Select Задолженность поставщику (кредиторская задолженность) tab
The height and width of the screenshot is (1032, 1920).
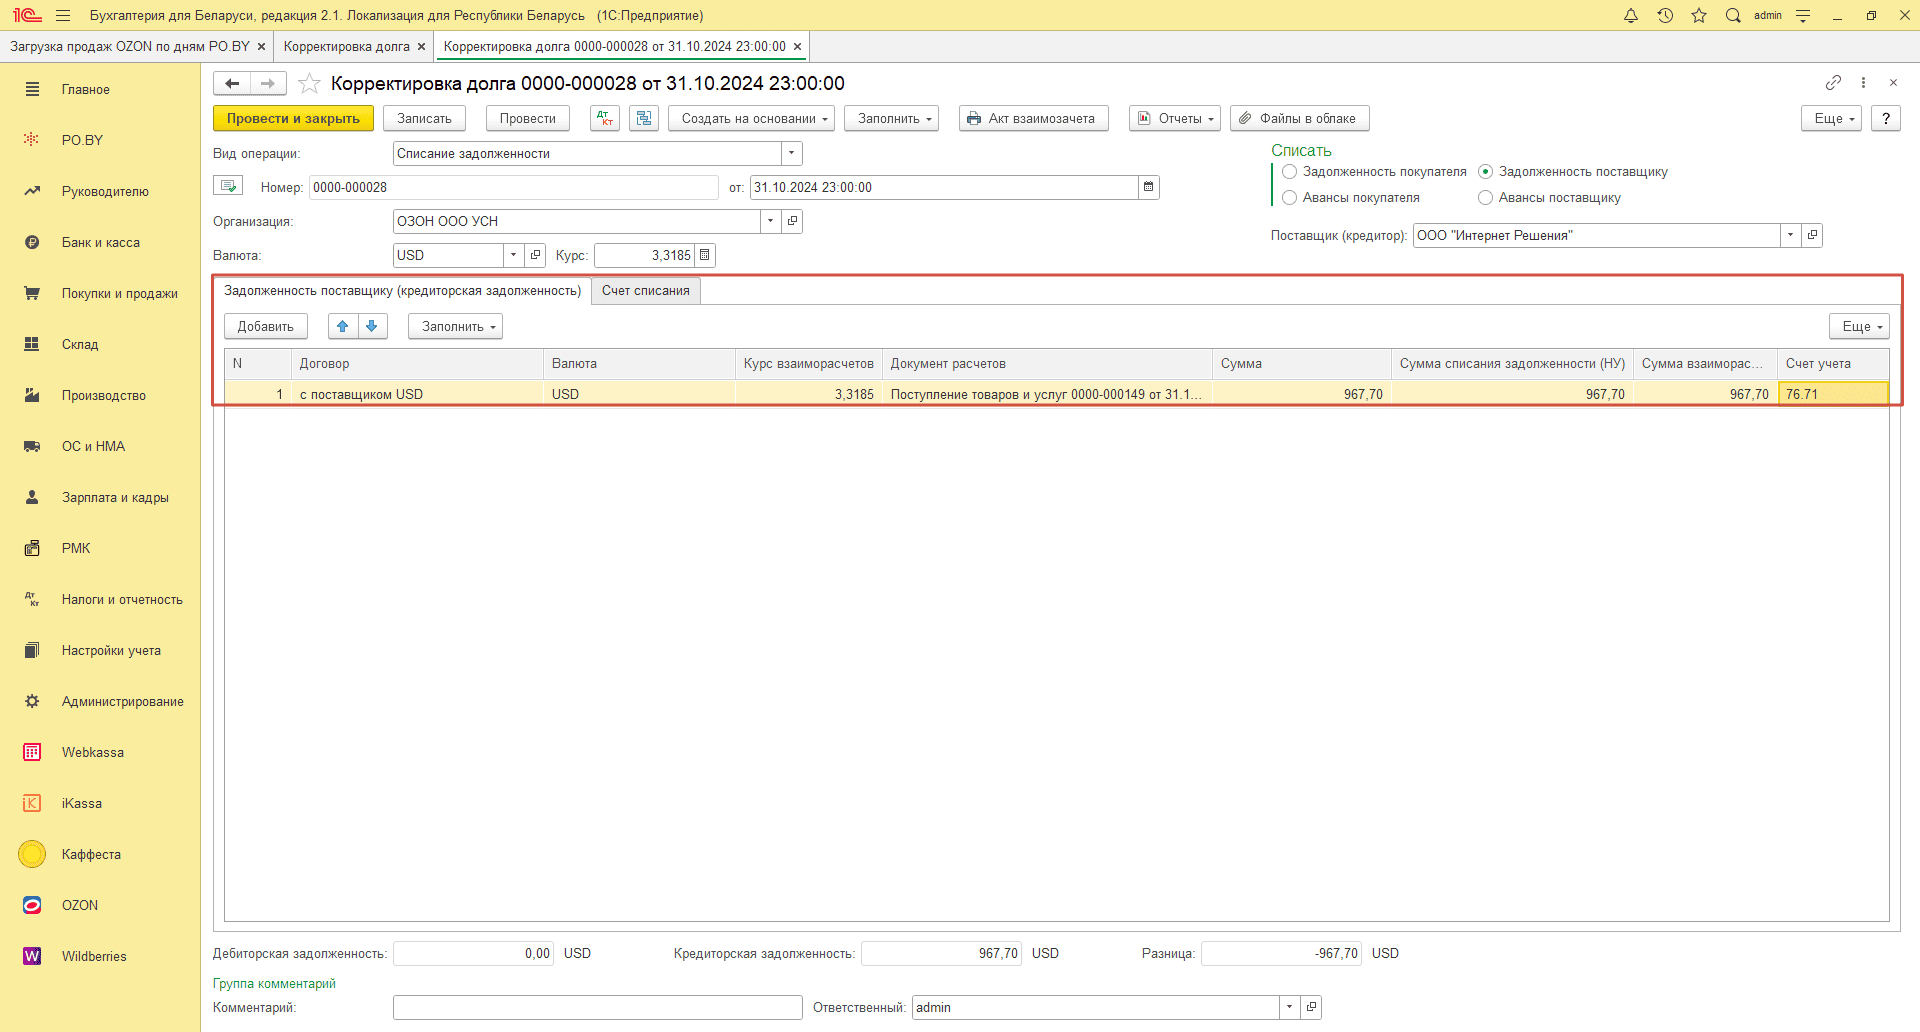click(x=402, y=291)
